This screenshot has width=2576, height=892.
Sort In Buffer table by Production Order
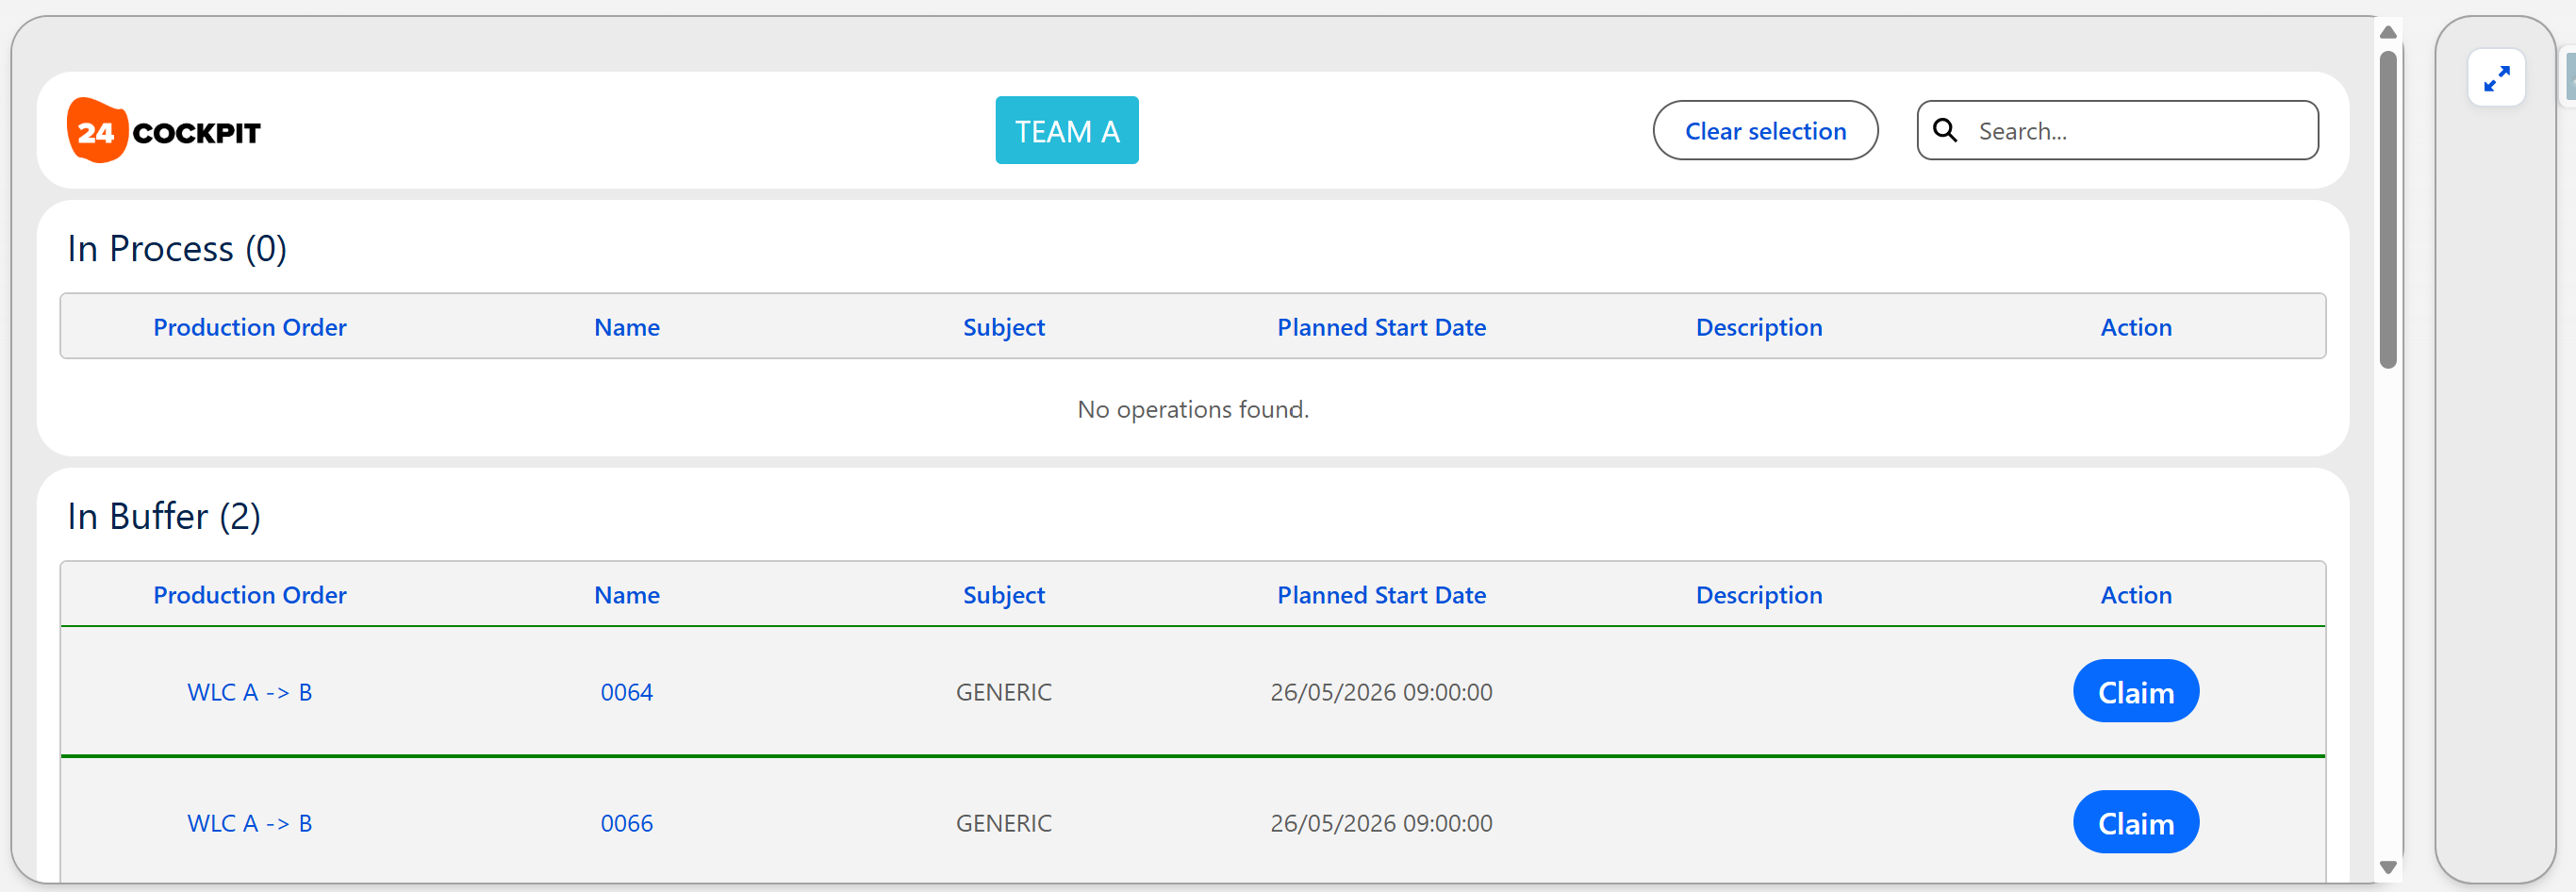(x=250, y=595)
